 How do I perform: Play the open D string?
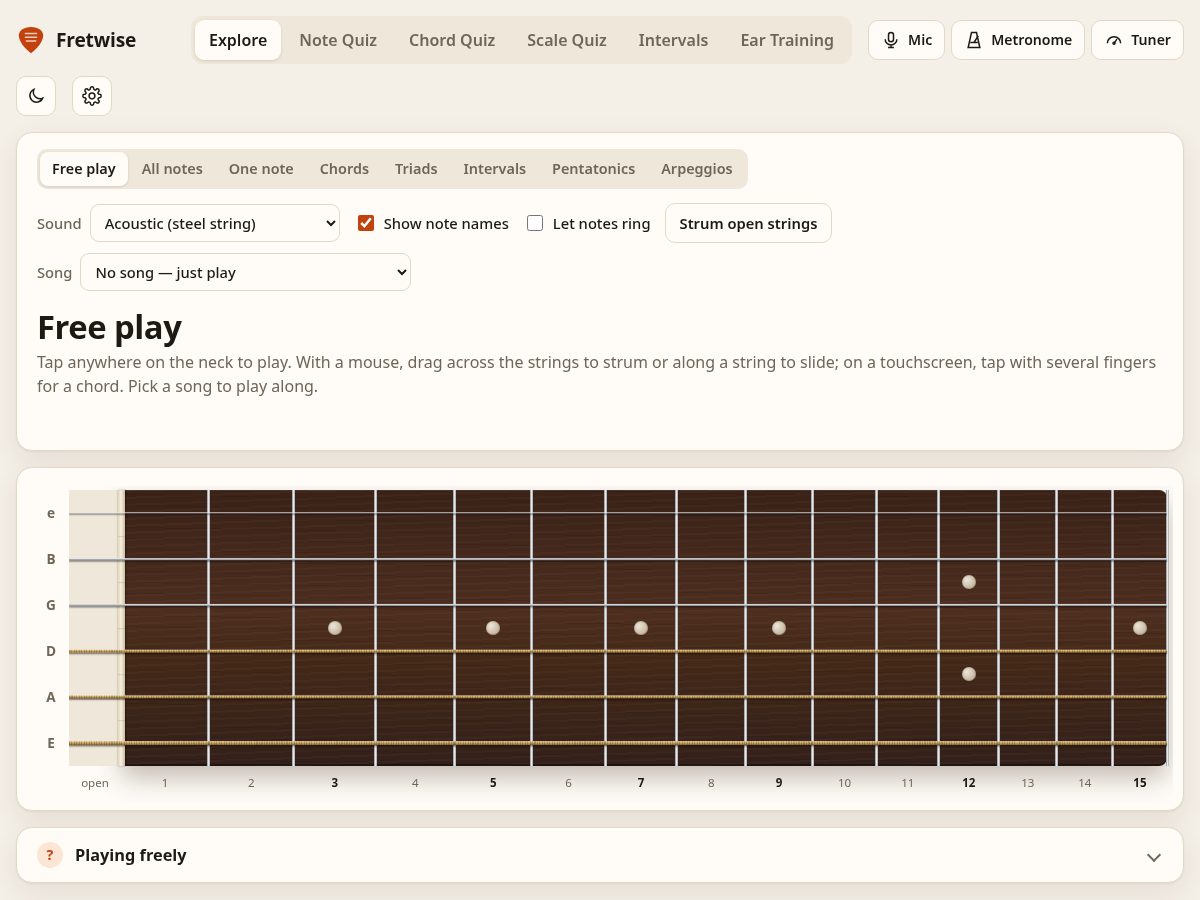(95, 651)
